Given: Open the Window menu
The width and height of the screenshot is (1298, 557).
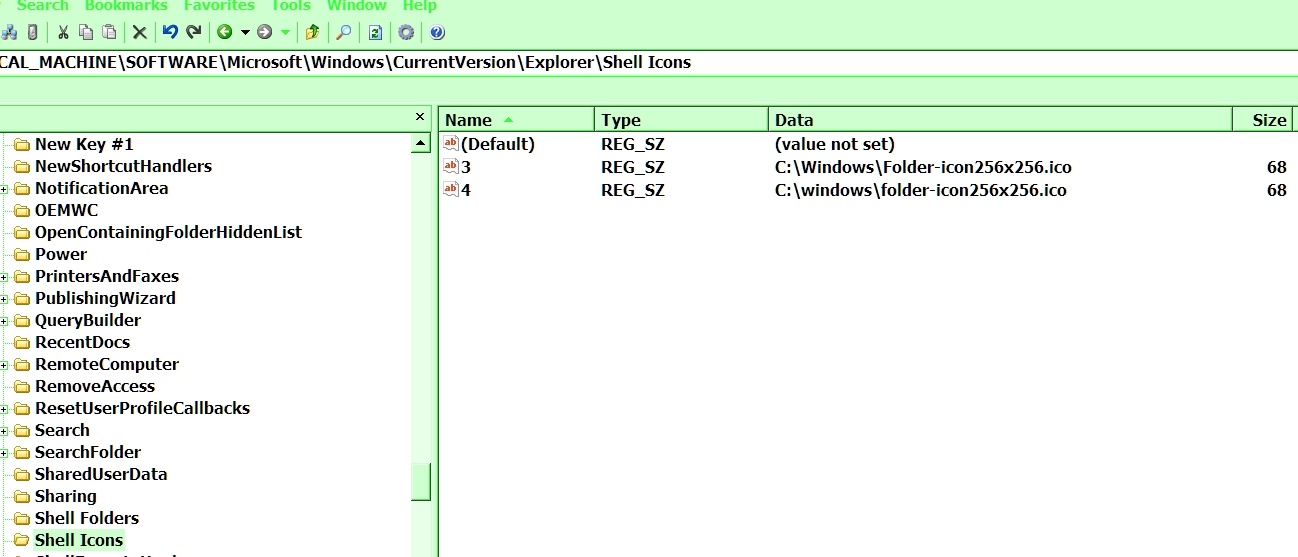Looking at the screenshot, I should coord(357,6).
